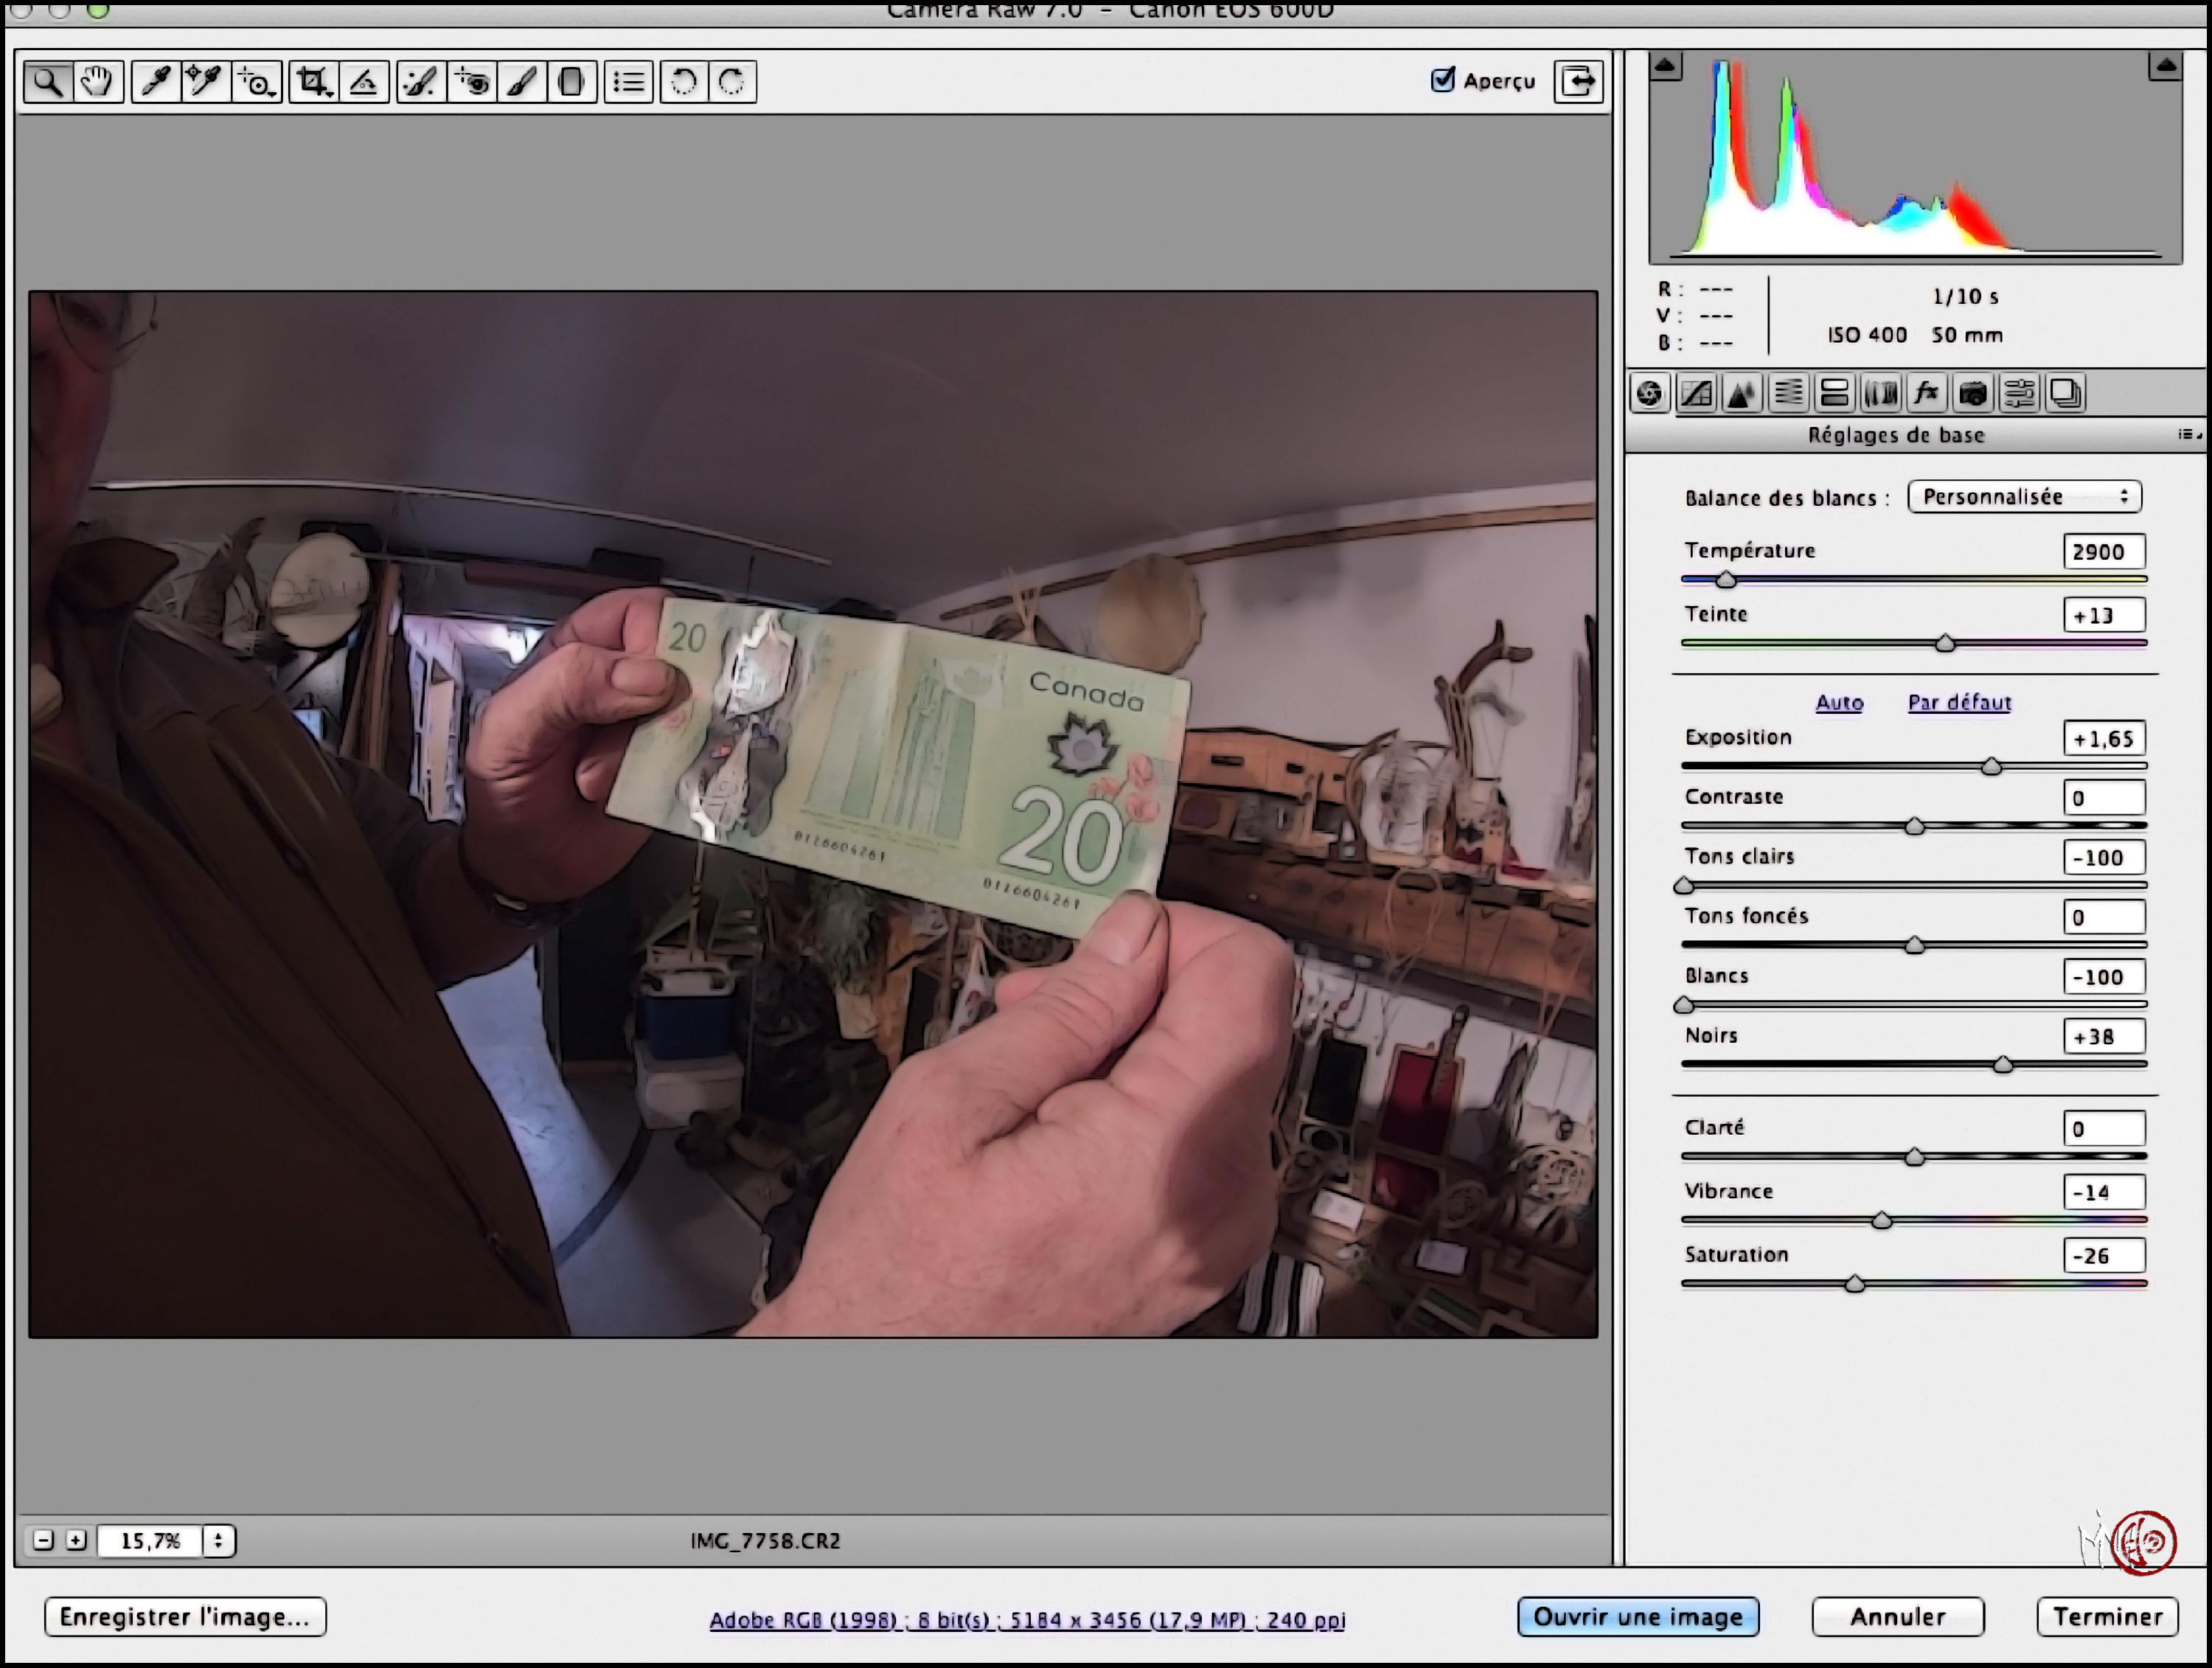Rotate image counterclockwise
This screenshot has height=1668, width=2212.
pyautogui.click(x=684, y=81)
